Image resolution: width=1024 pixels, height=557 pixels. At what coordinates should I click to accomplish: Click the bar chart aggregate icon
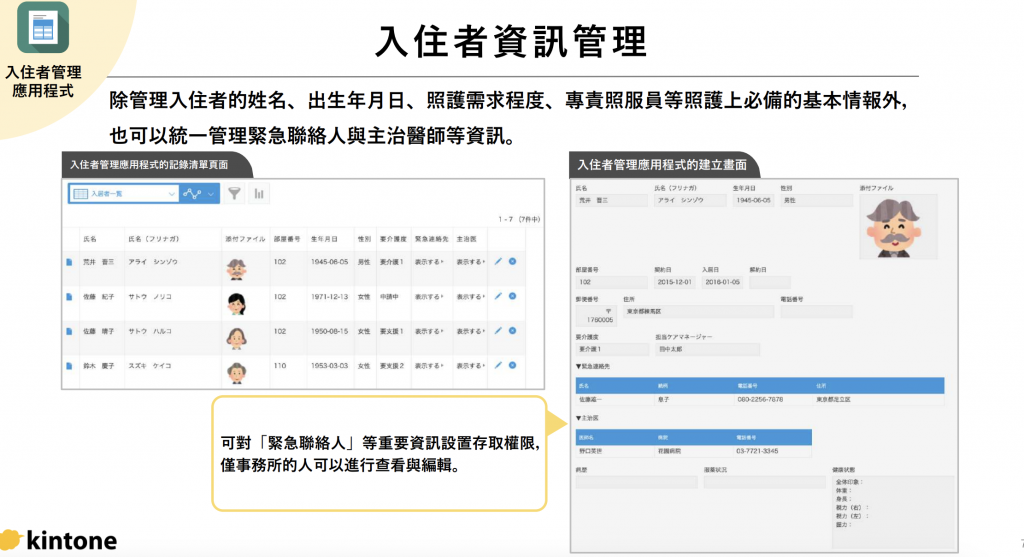[x=259, y=193]
